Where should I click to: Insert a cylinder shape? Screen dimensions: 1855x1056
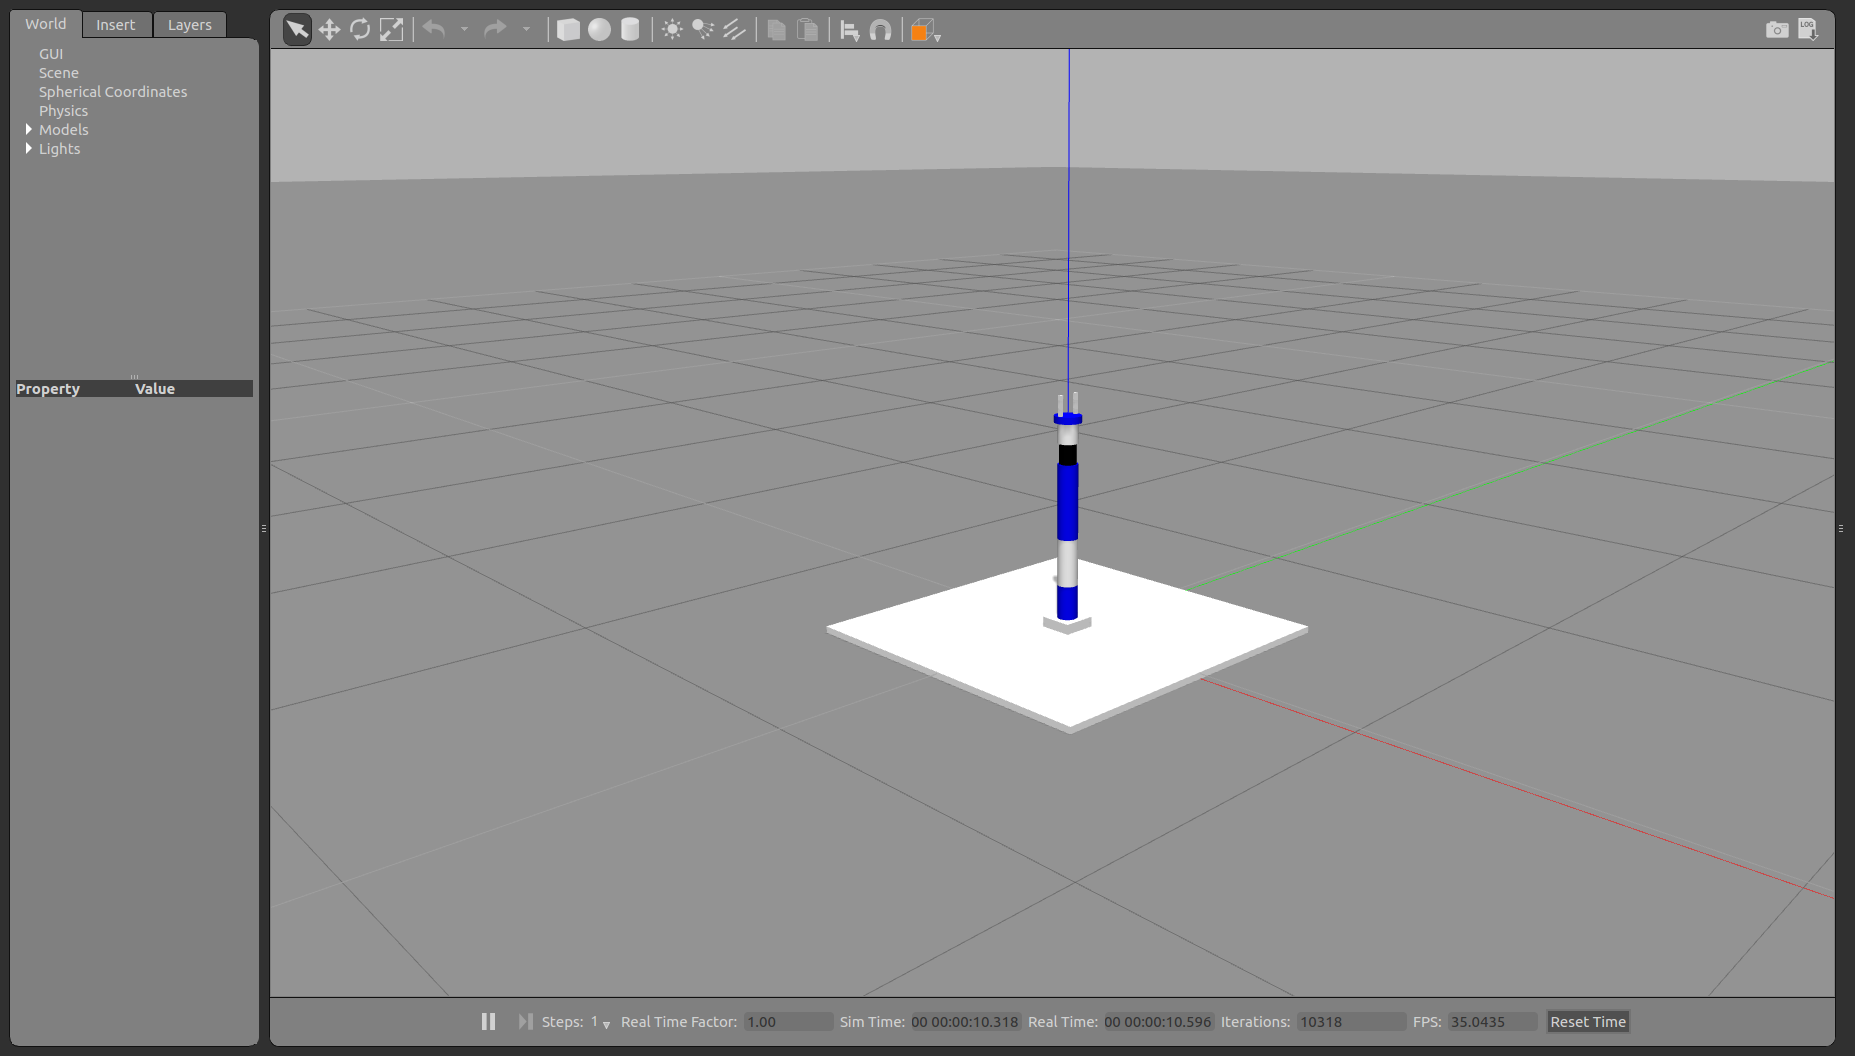pos(630,30)
